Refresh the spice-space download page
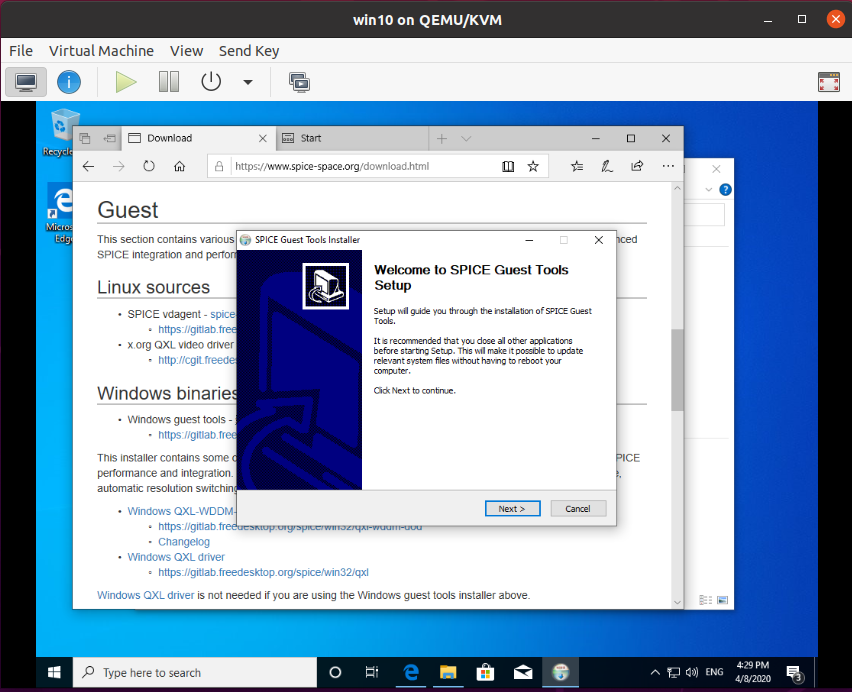The height and width of the screenshot is (692, 852). (149, 166)
